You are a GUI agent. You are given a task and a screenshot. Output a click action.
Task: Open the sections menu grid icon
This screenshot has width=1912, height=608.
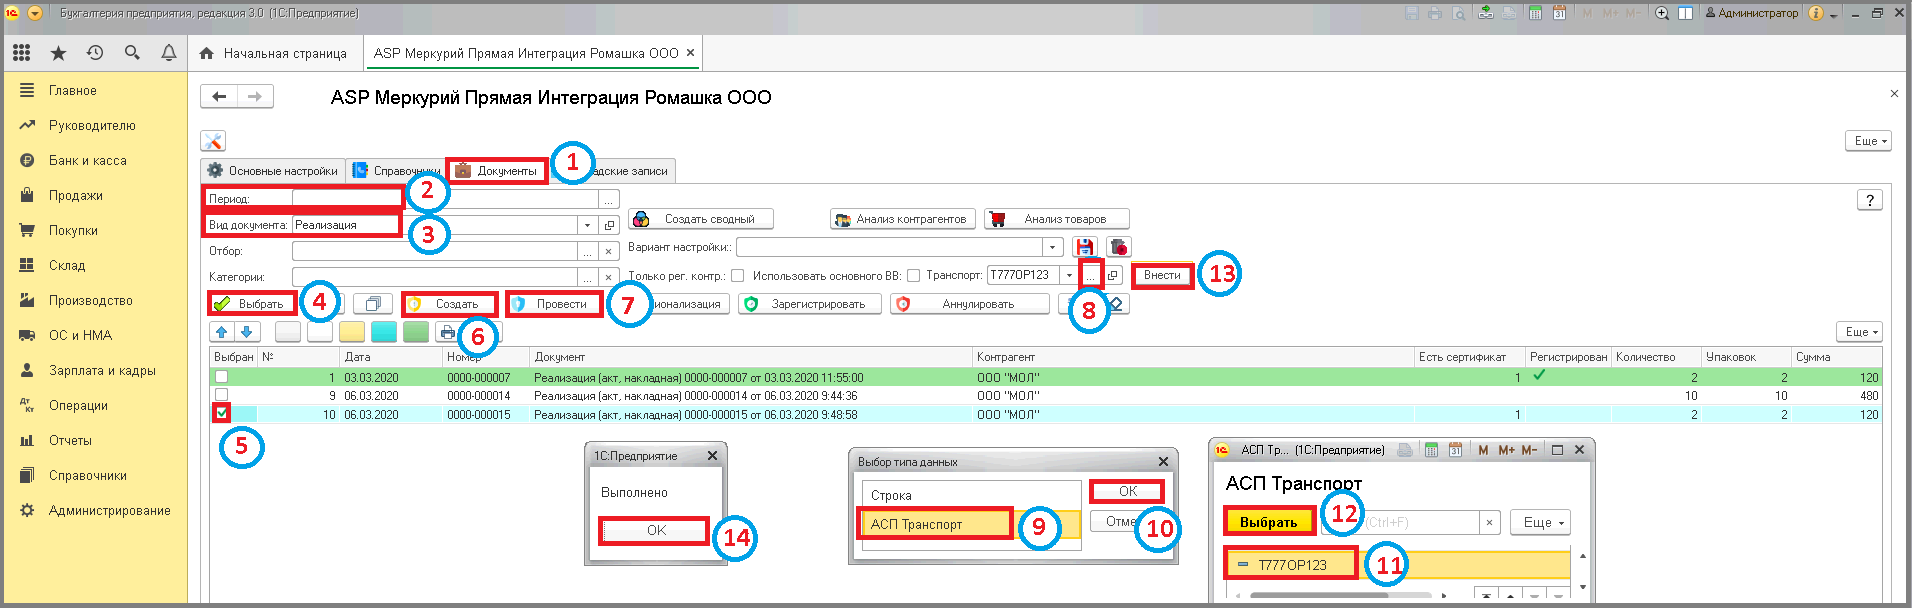coord(22,53)
